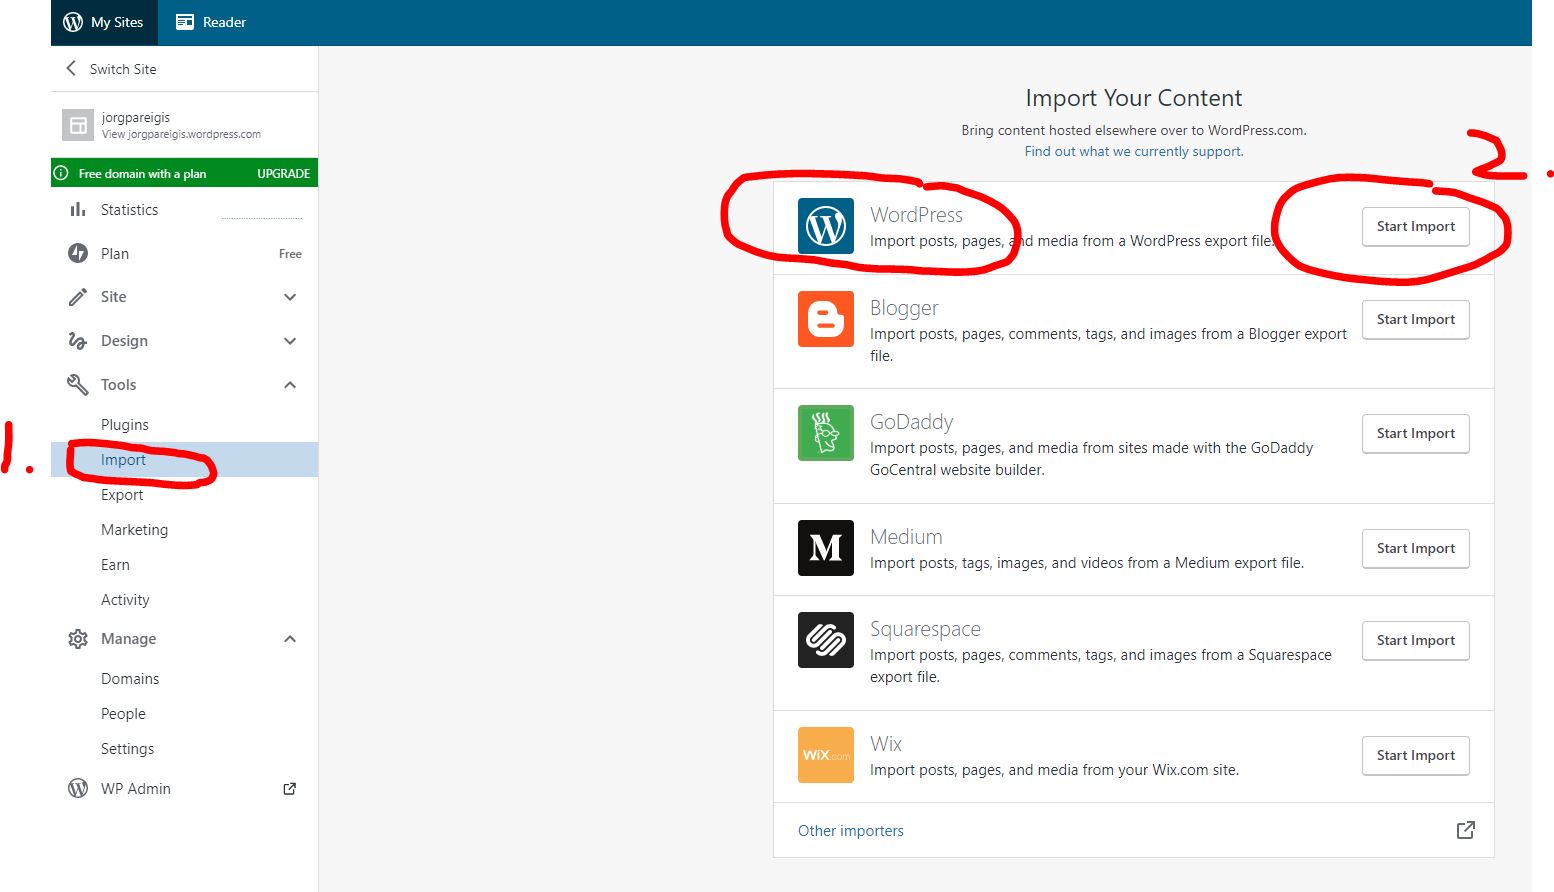Open Plugins under Tools

pyautogui.click(x=125, y=425)
